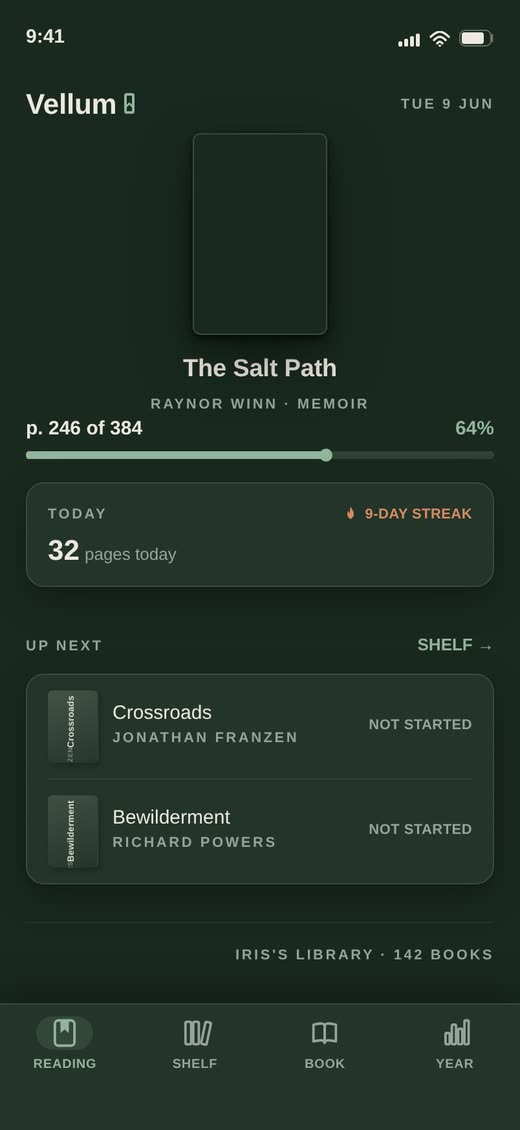This screenshot has height=1130, width=520.
Task: Tap the open Book icon
Action: (x=325, y=1033)
